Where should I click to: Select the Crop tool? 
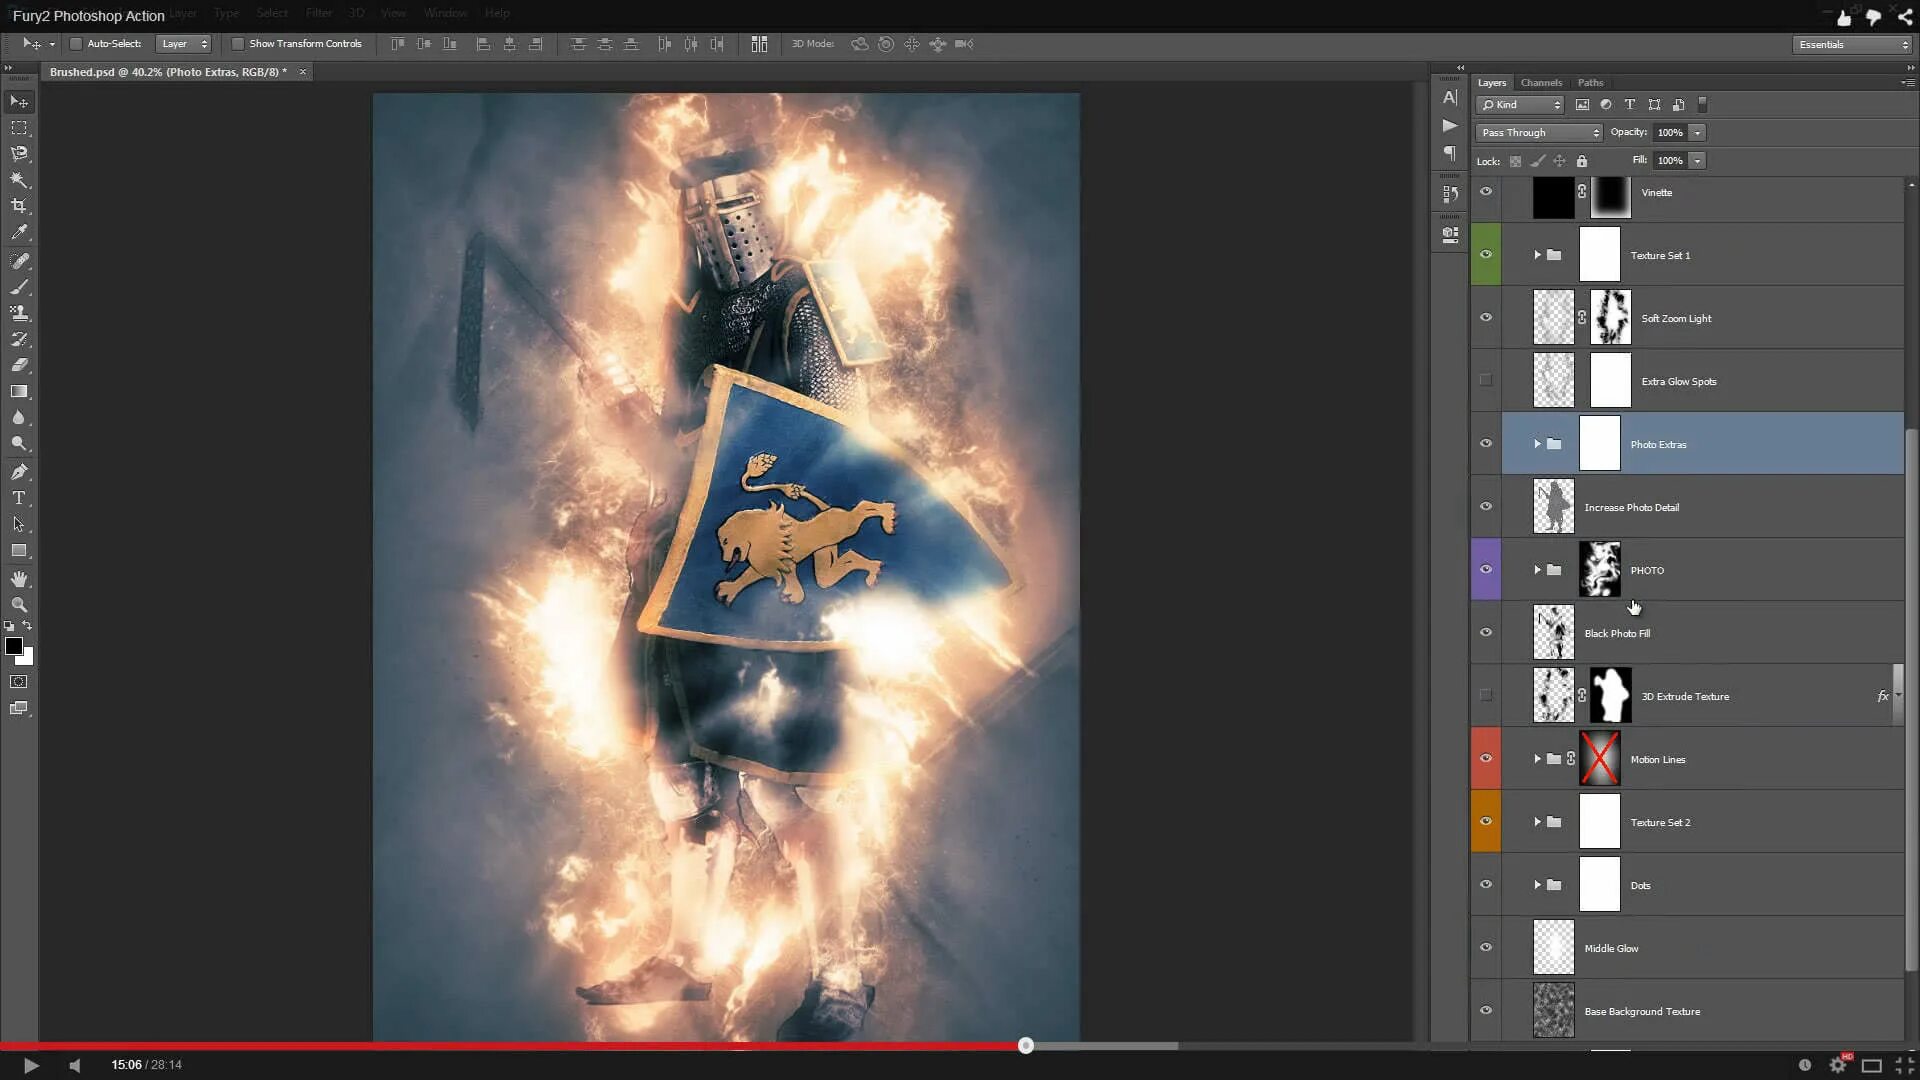[19, 206]
